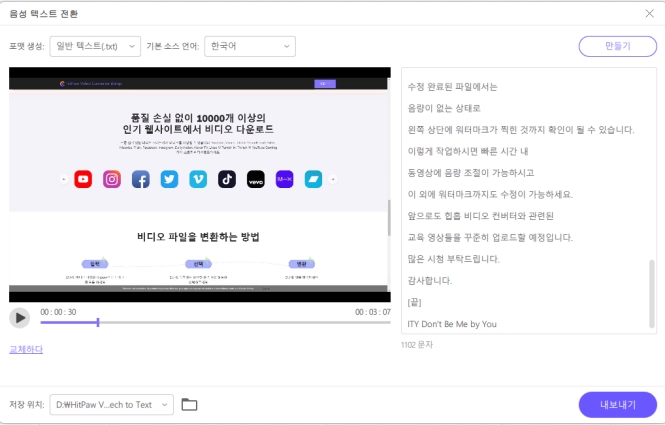Image resolution: width=665 pixels, height=425 pixels.
Task: Click the Instagram icon in the preview
Action: click(112, 179)
